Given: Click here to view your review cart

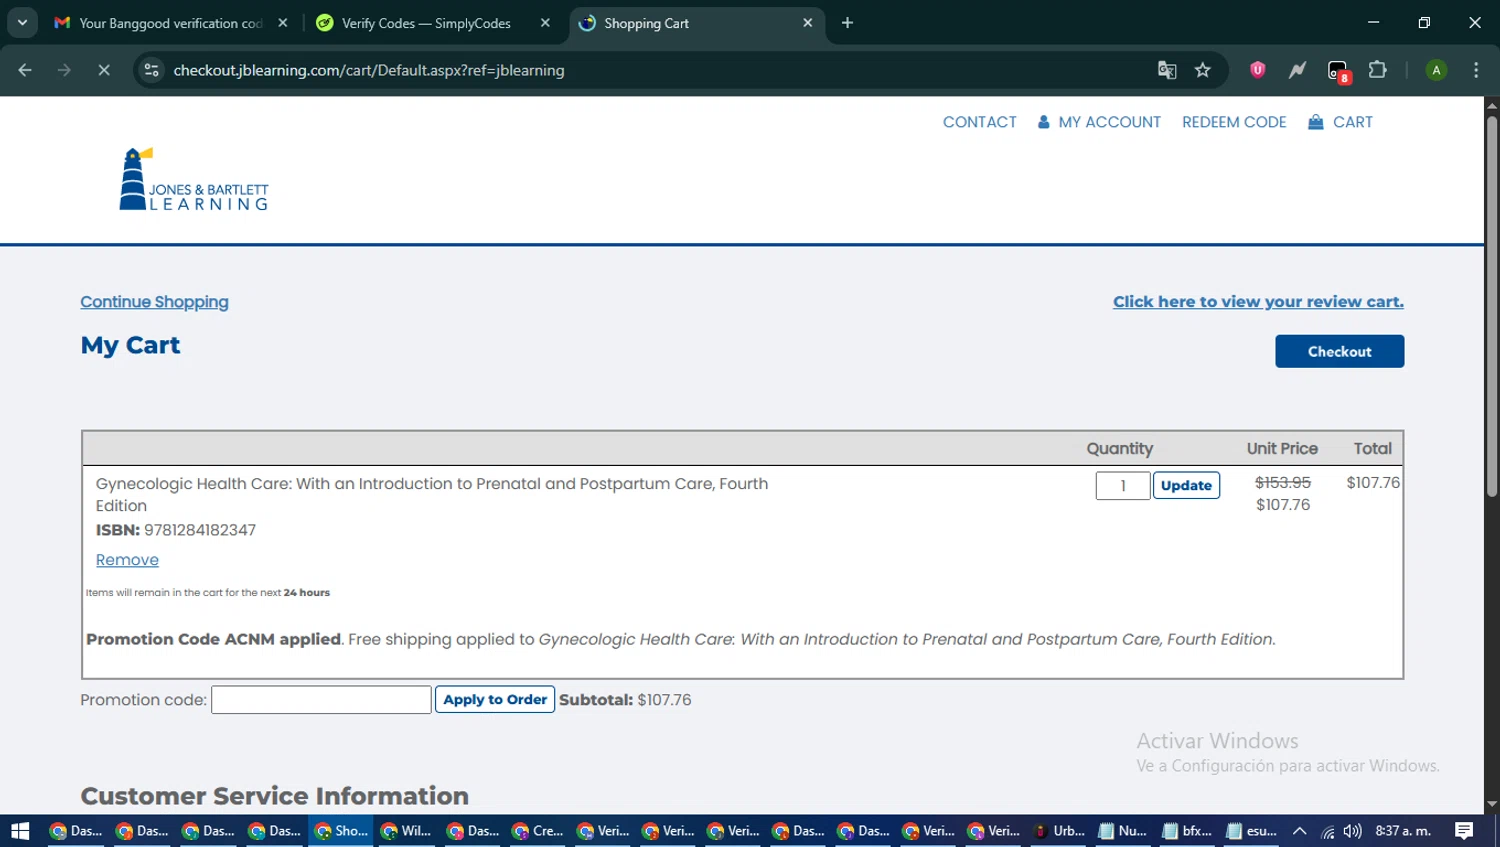Looking at the screenshot, I should [x=1258, y=302].
